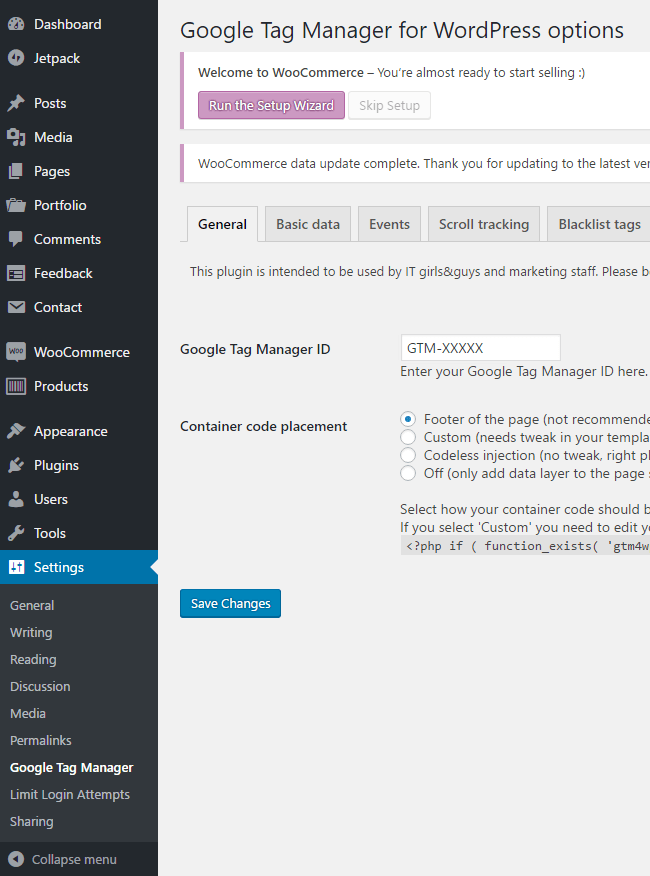The image size is (650, 876).
Task: Open Media under Settings submenu
Action: [27, 713]
